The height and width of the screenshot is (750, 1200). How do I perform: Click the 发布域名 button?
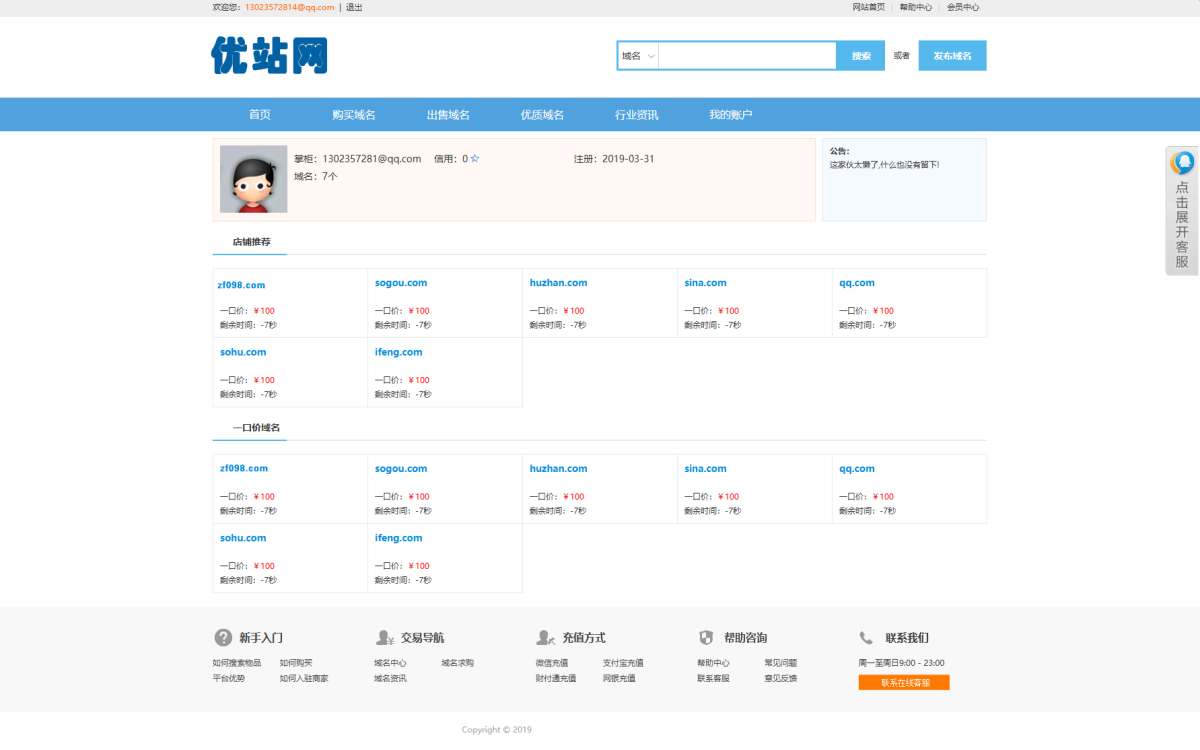[952, 56]
